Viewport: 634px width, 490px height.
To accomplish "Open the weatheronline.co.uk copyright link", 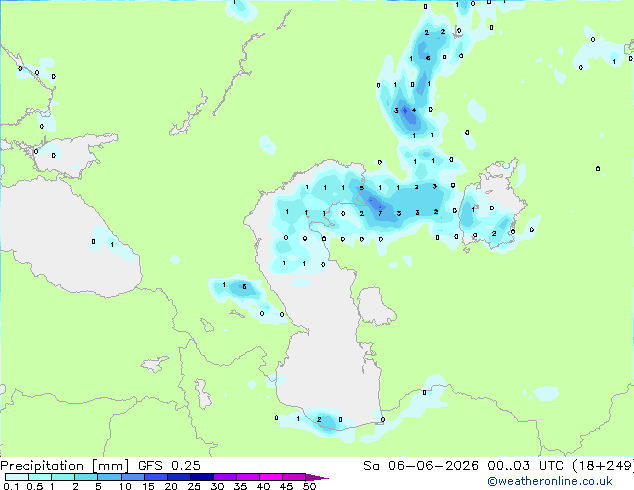I will [550, 481].
